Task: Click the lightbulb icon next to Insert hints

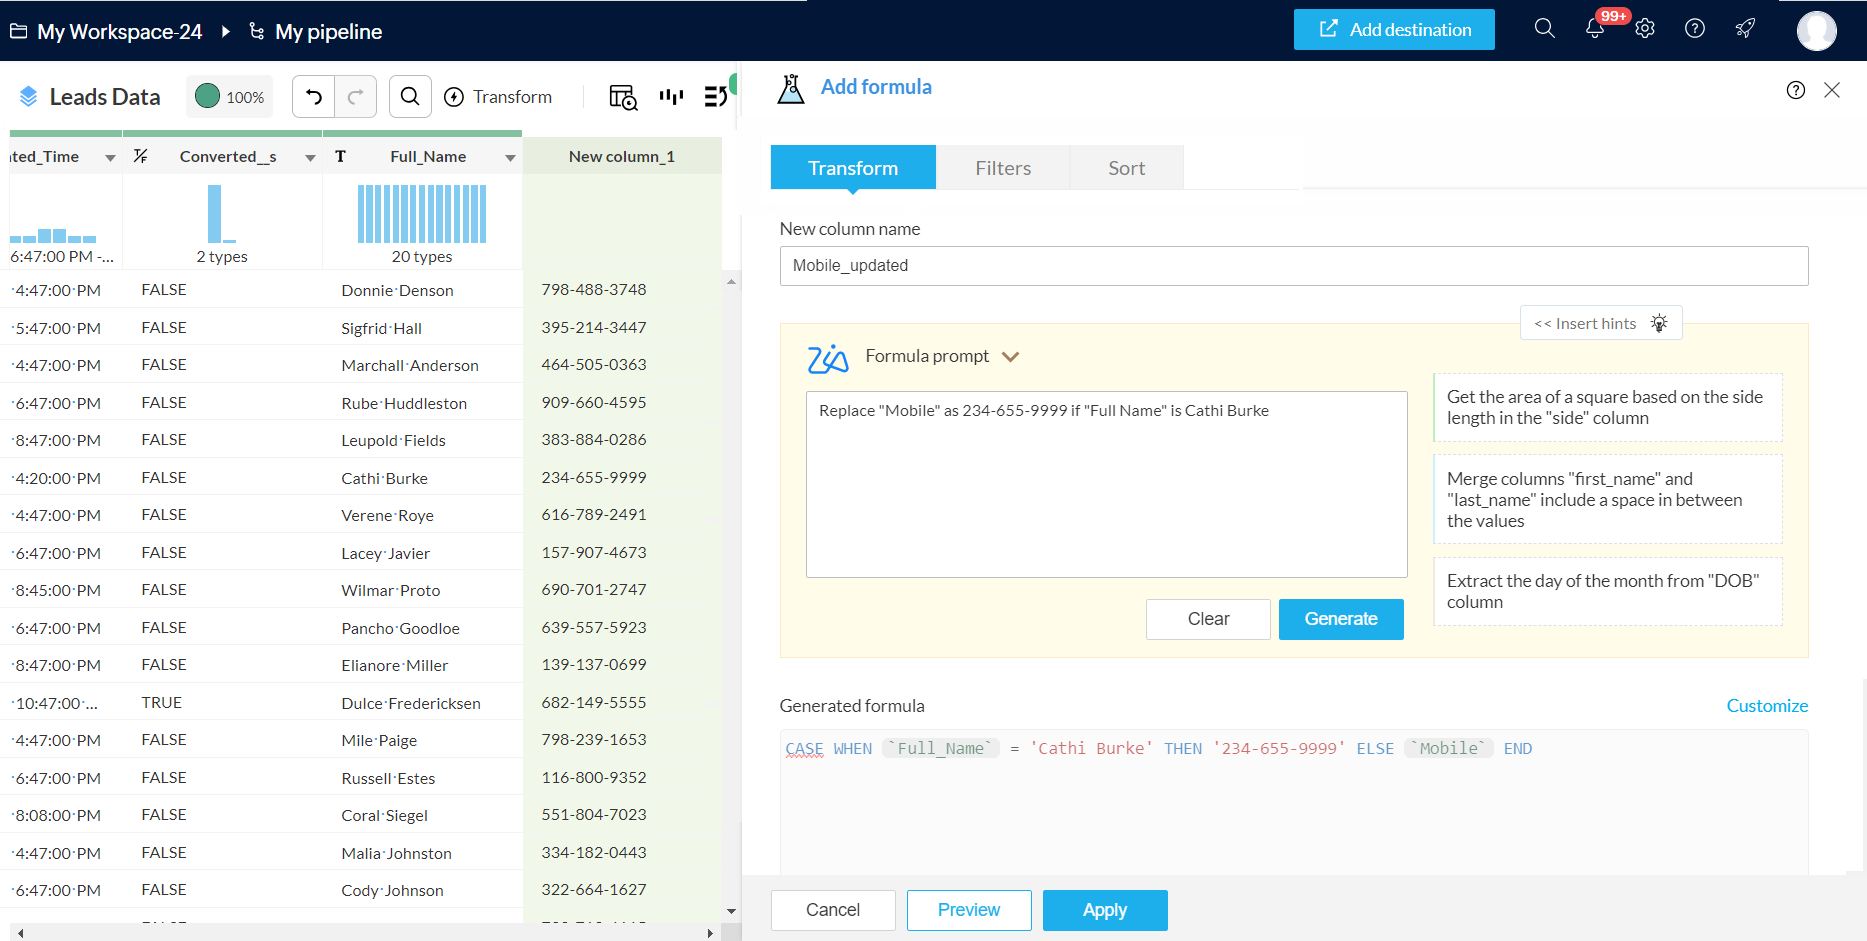Action: tap(1659, 323)
